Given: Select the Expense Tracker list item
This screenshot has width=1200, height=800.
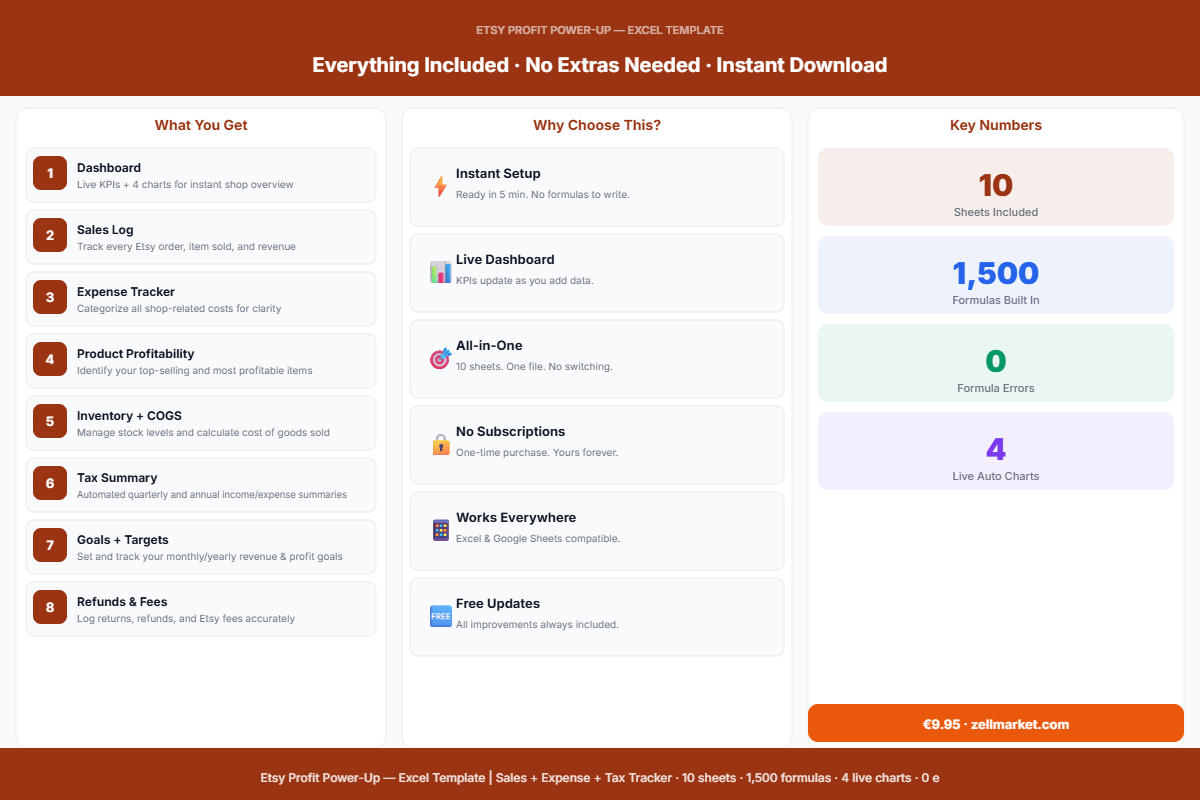Looking at the screenshot, I should click(201, 299).
